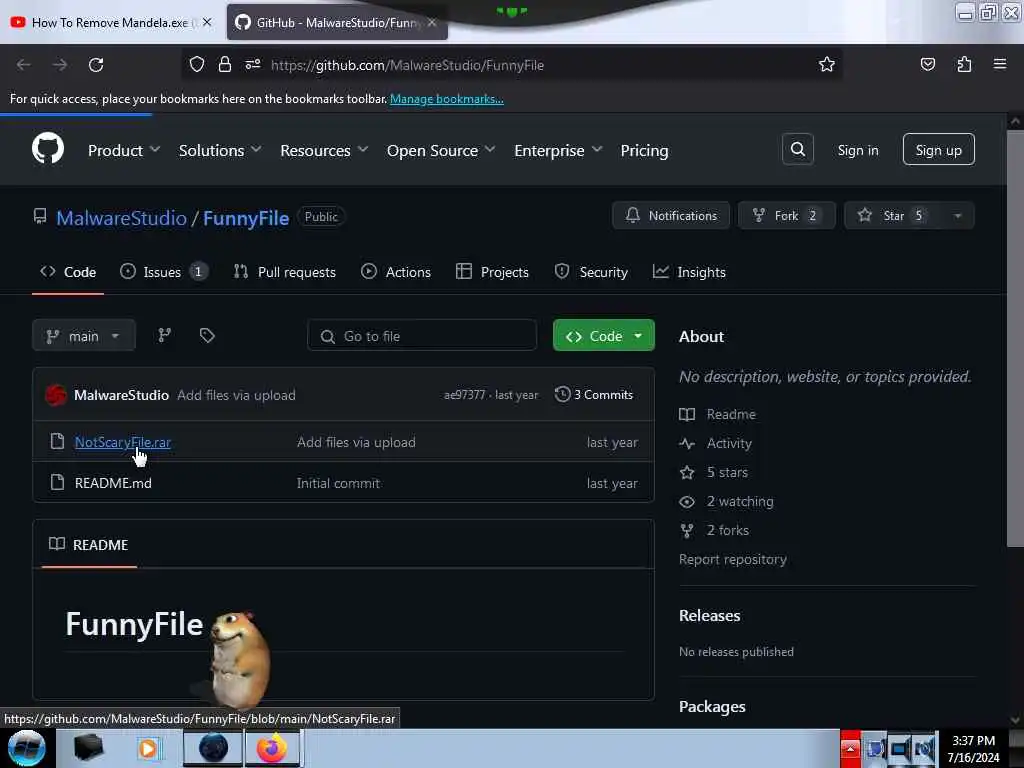
Task: Close the How To Remove Mandela.exe tab
Action: click(x=207, y=22)
